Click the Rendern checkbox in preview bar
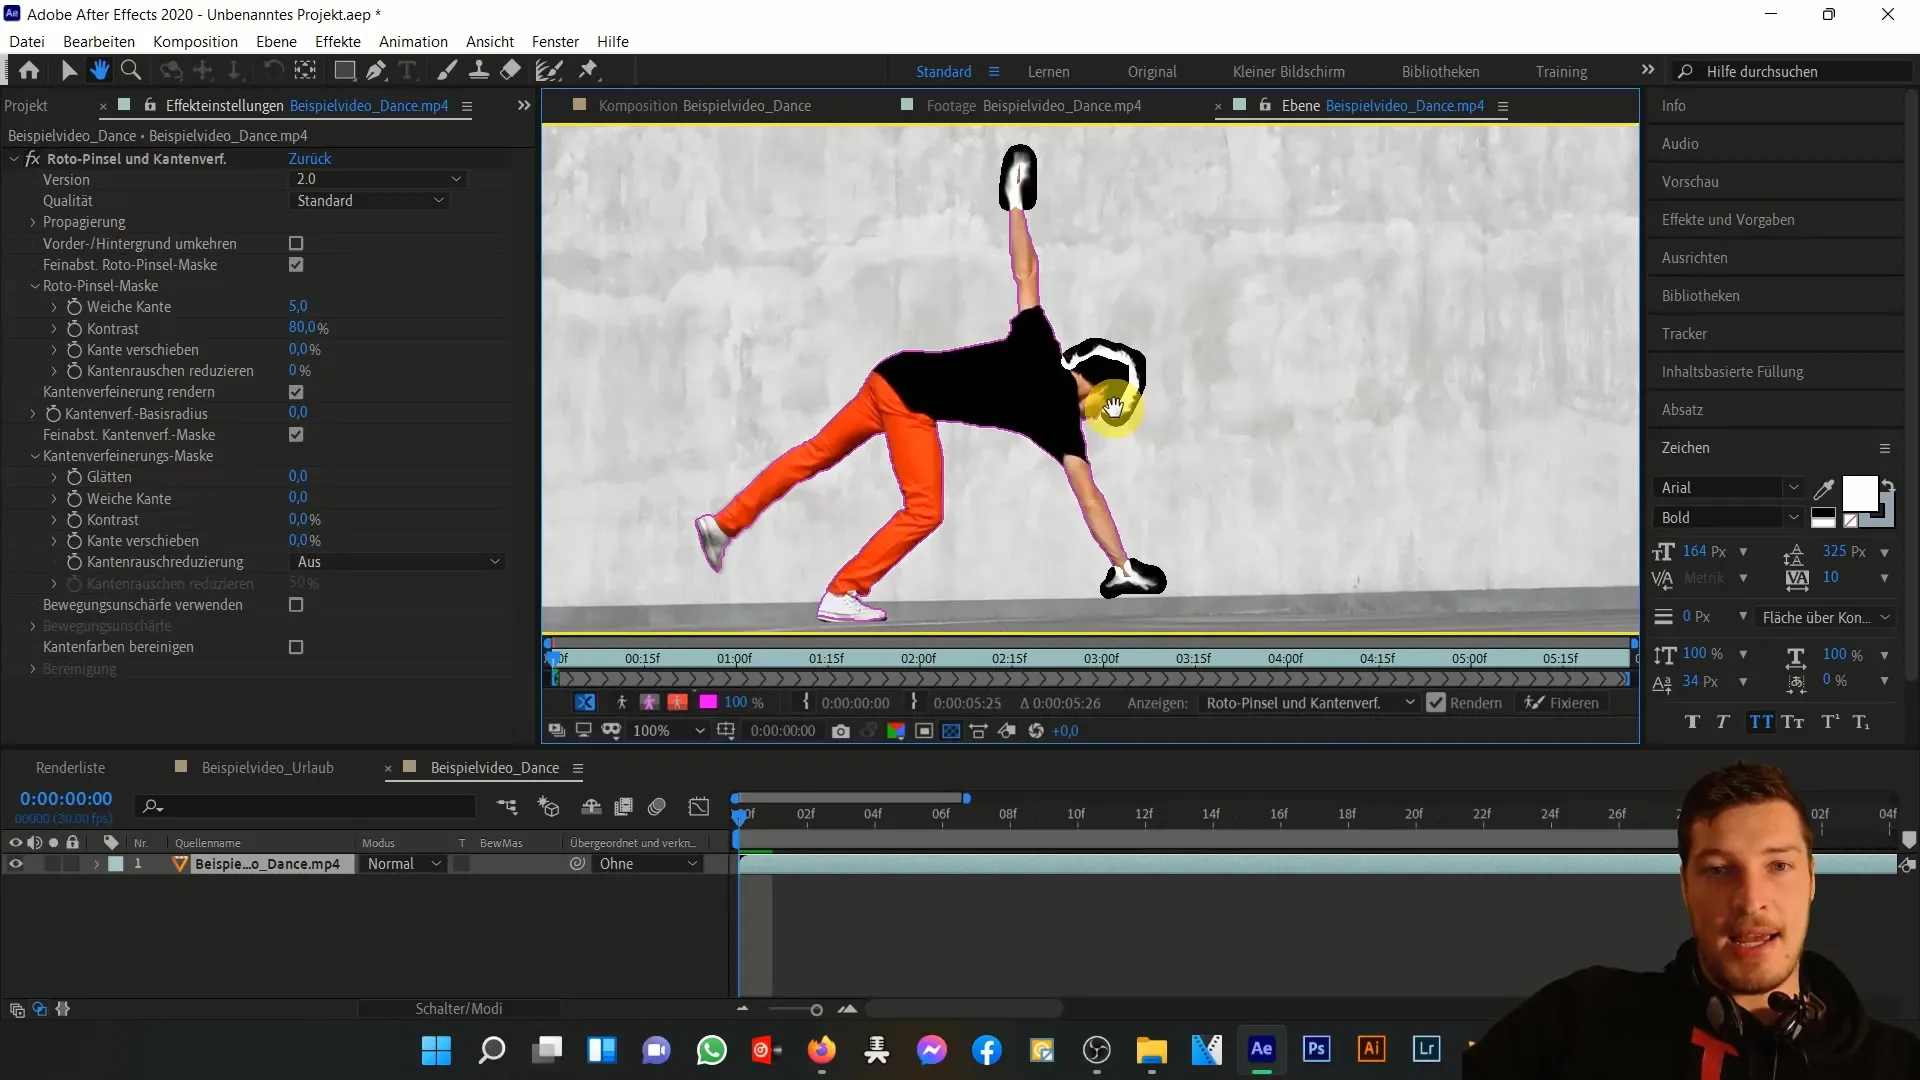 pos(1436,702)
